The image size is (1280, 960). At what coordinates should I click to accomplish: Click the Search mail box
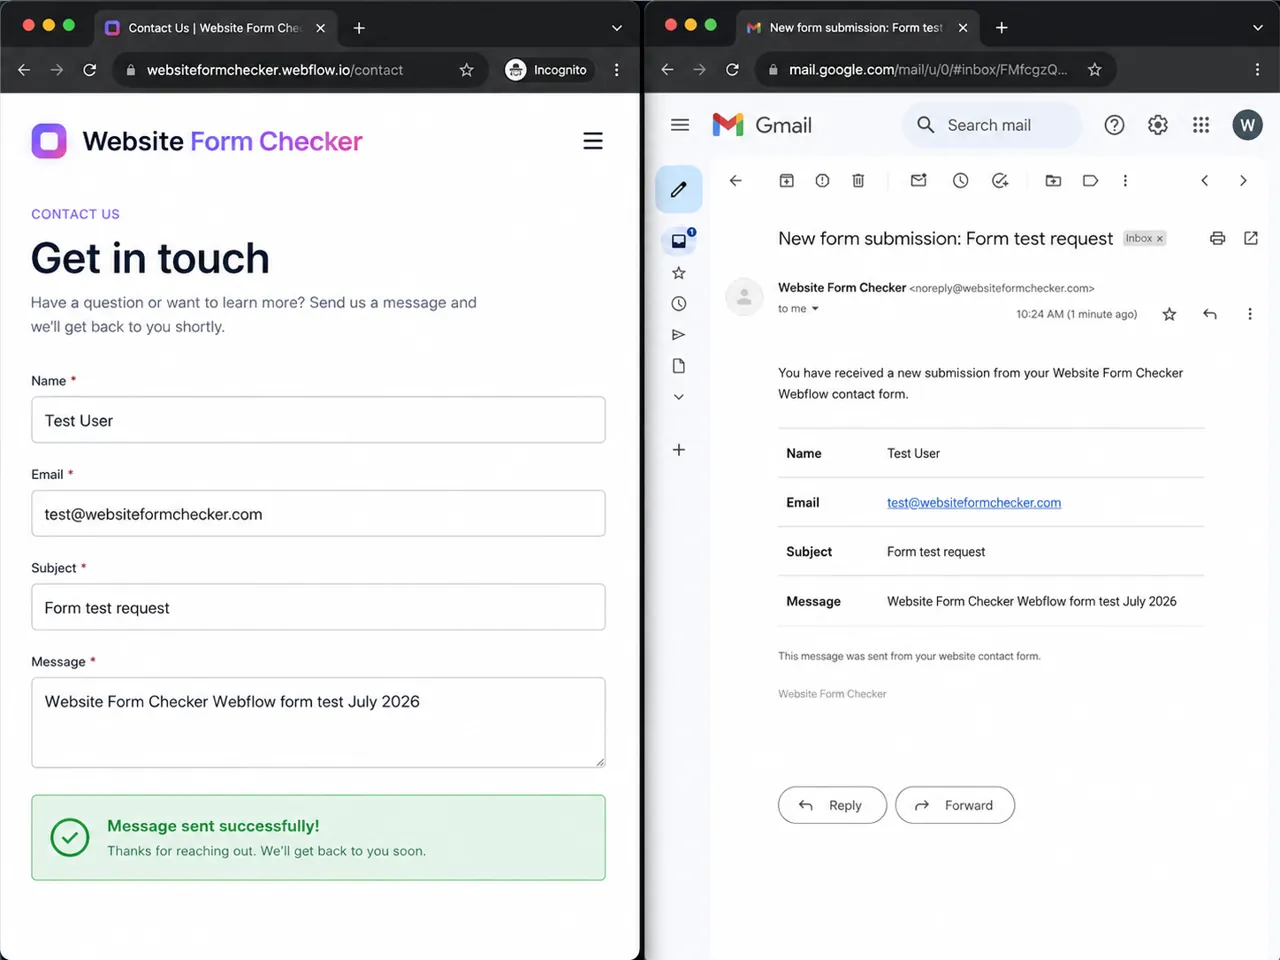point(992,125)
